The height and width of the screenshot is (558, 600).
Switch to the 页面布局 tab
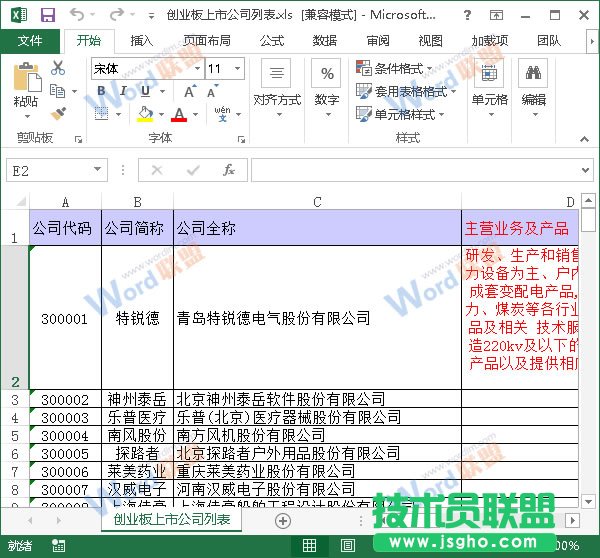207,41
